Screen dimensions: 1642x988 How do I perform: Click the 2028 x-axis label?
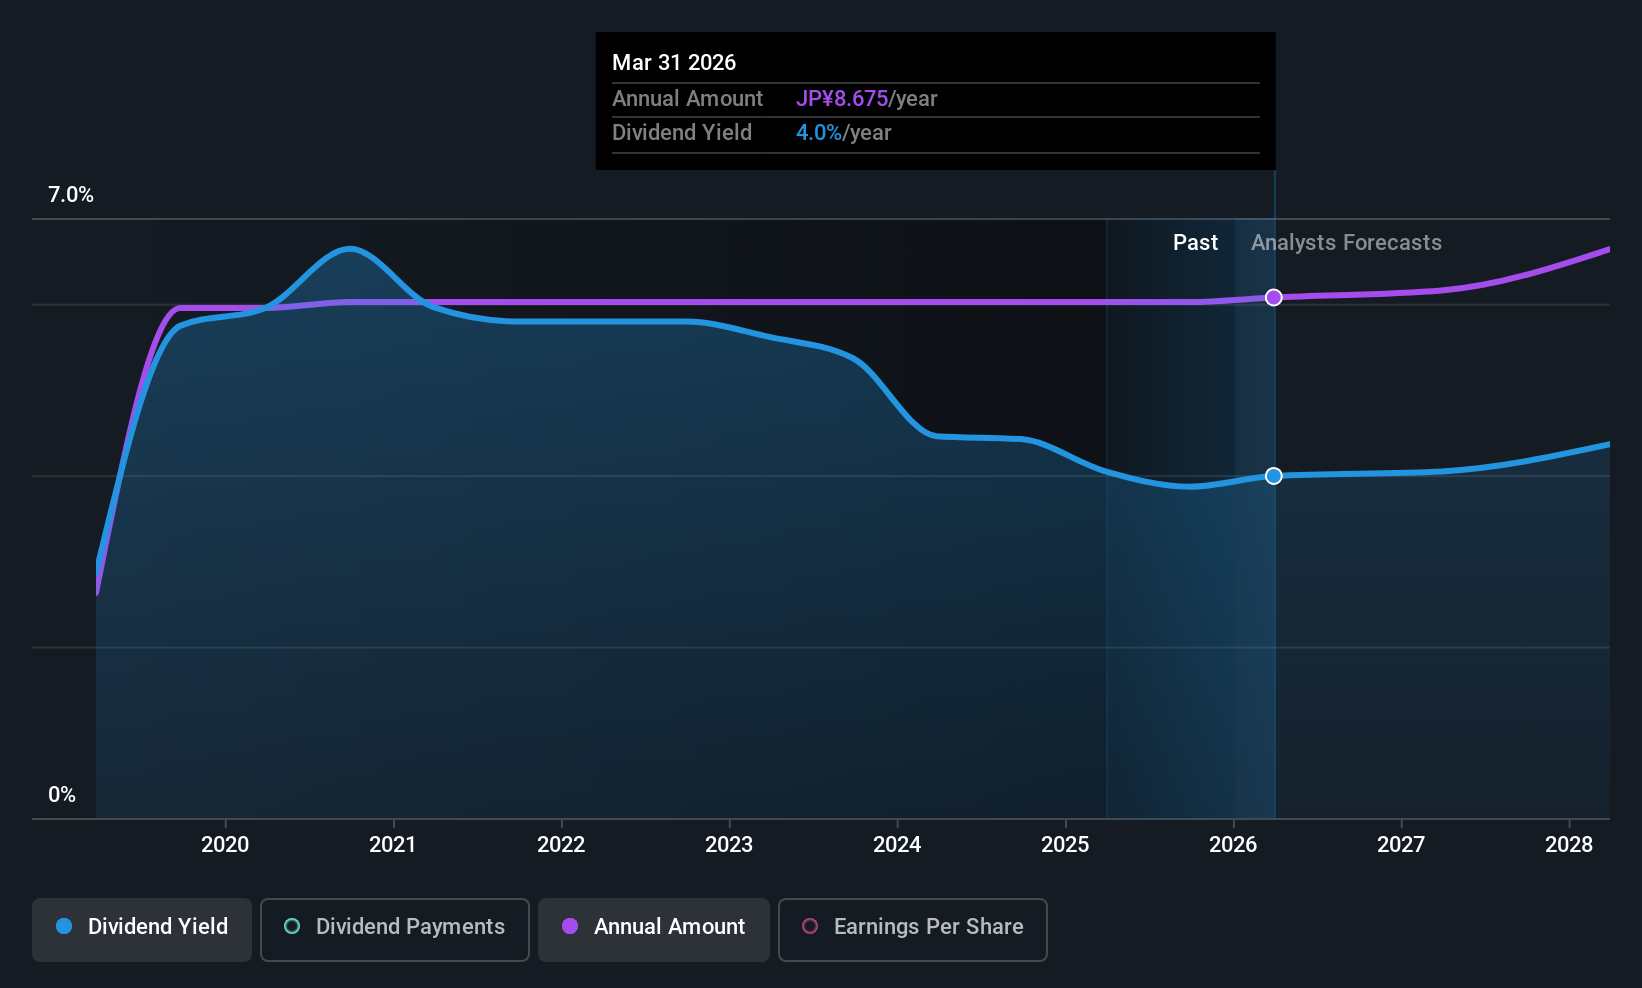pyautogui.click(x=1569, y=845)
